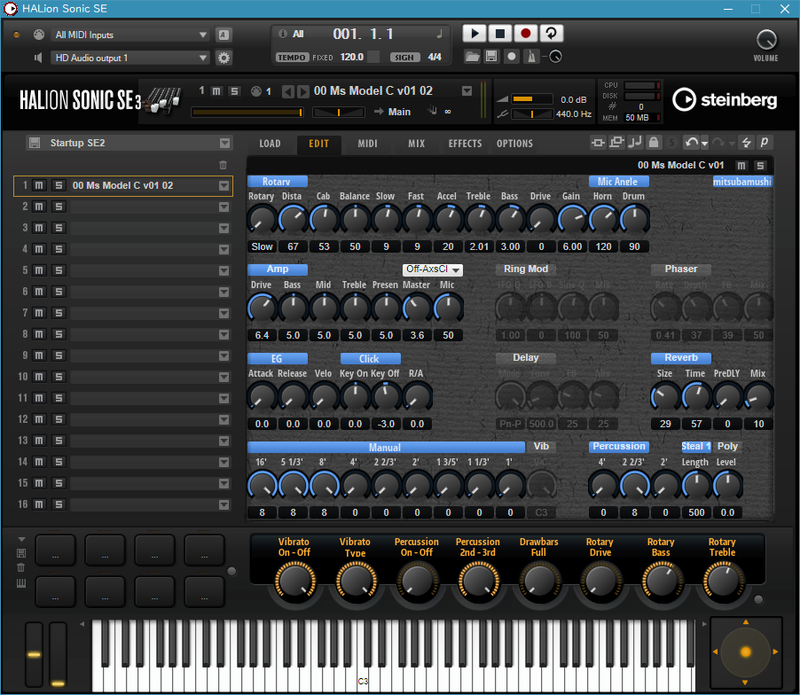Toggle solo in 00 Ms Model C v01 header

[760, 165]
